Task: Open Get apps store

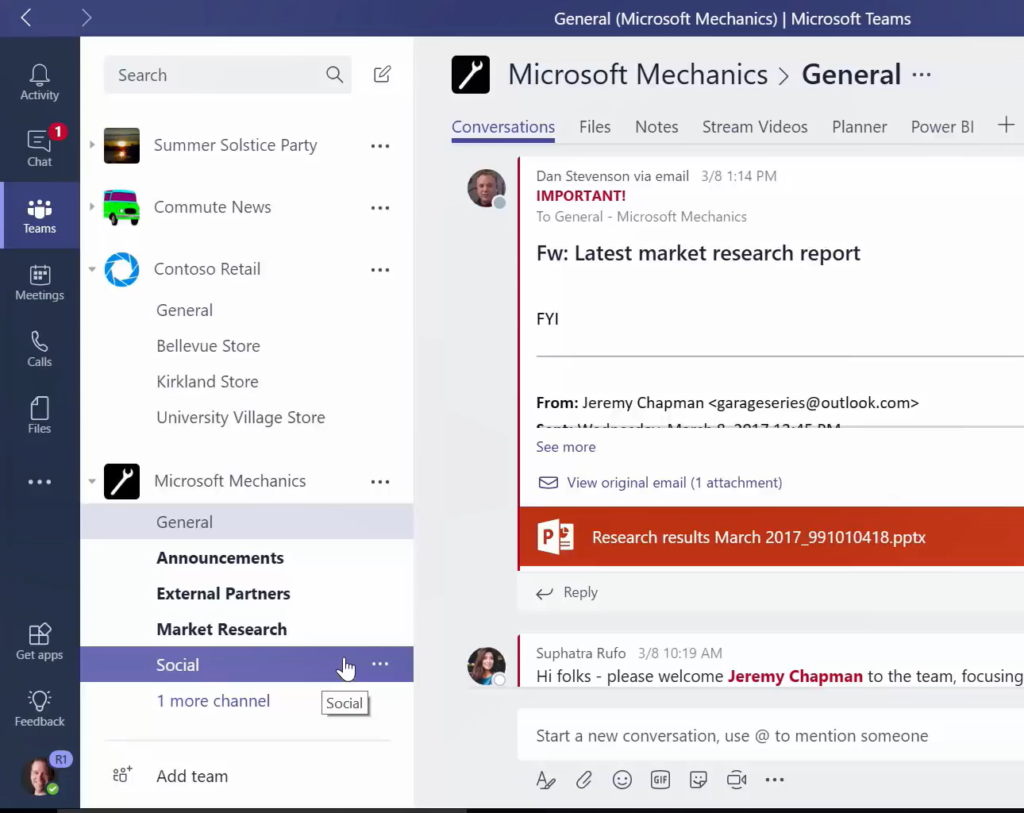Action: (39, 641)
